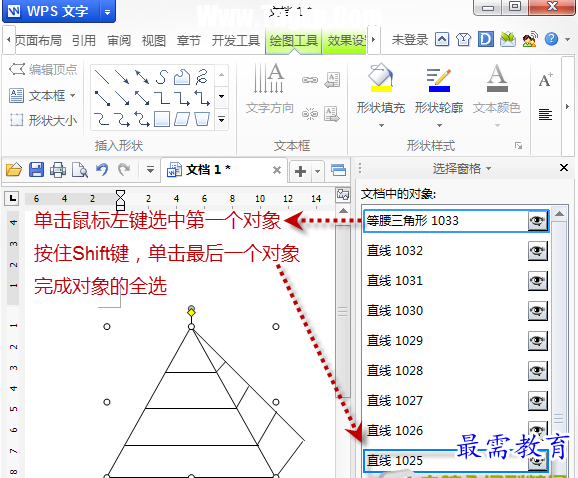Toggle visibility of 等腰三角形 1033
Viewport: 578px width, 478px height.
(537, 221)
